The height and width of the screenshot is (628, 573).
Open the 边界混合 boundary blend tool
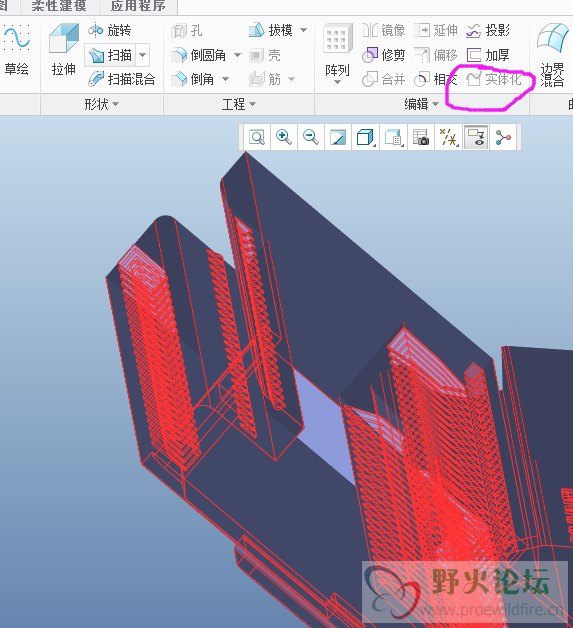click(x=553, y=54)
